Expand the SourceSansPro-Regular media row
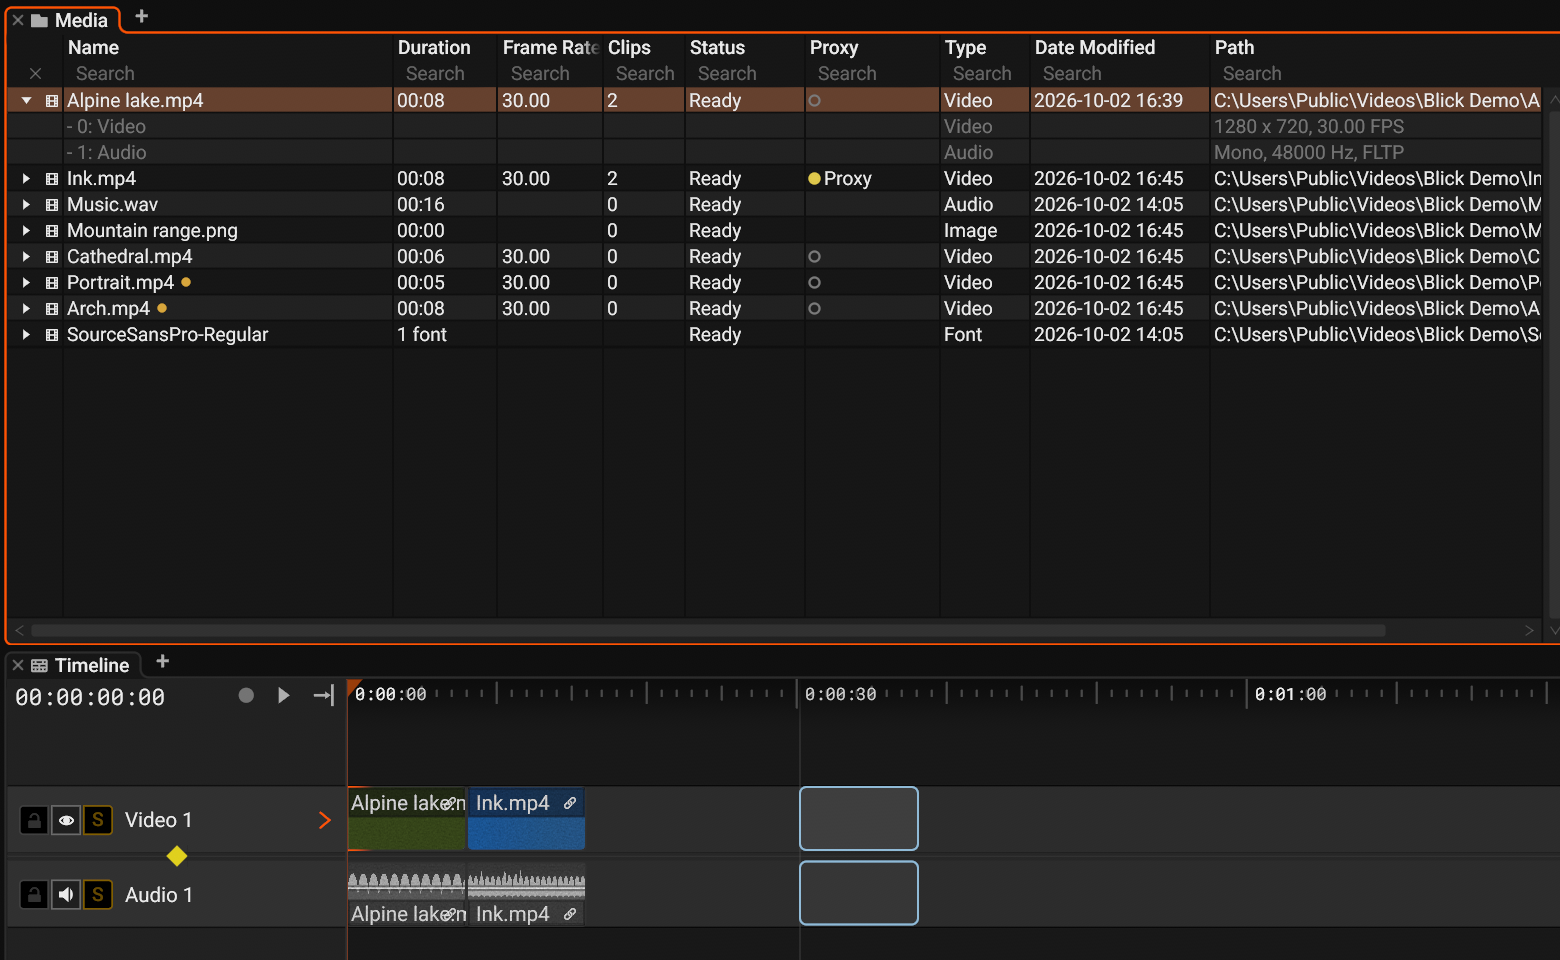The image size is (1560, 960). tap(27, 334)
